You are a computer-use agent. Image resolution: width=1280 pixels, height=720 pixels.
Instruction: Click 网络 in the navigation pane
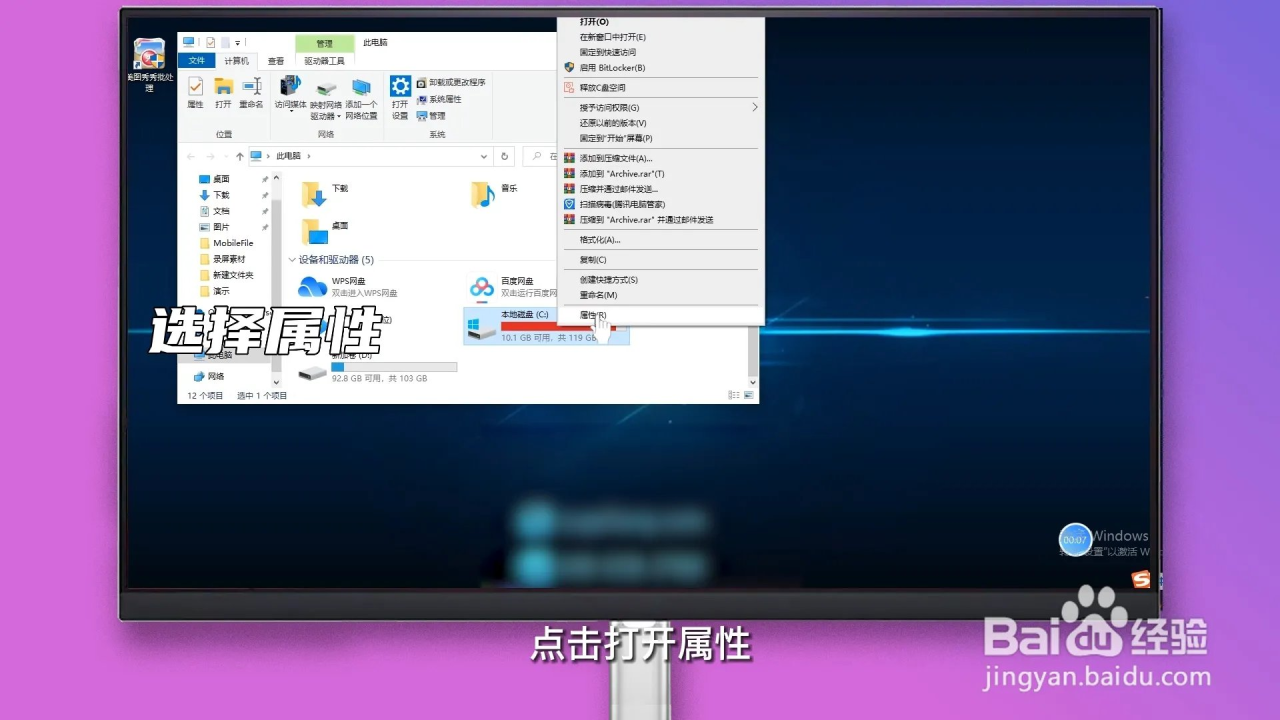[216, 376]
